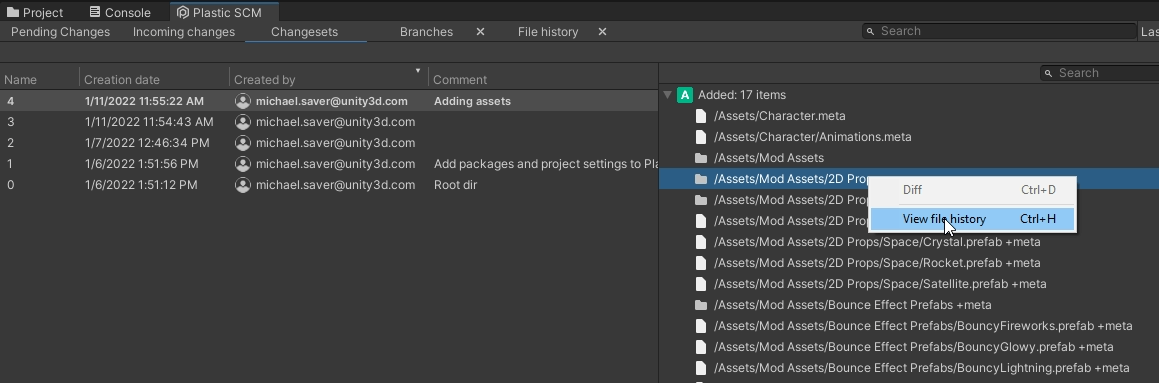Click folder icon of /Assets/Mod Assets
Viewport: 1159px width, 383px height.
coord(701,157)
